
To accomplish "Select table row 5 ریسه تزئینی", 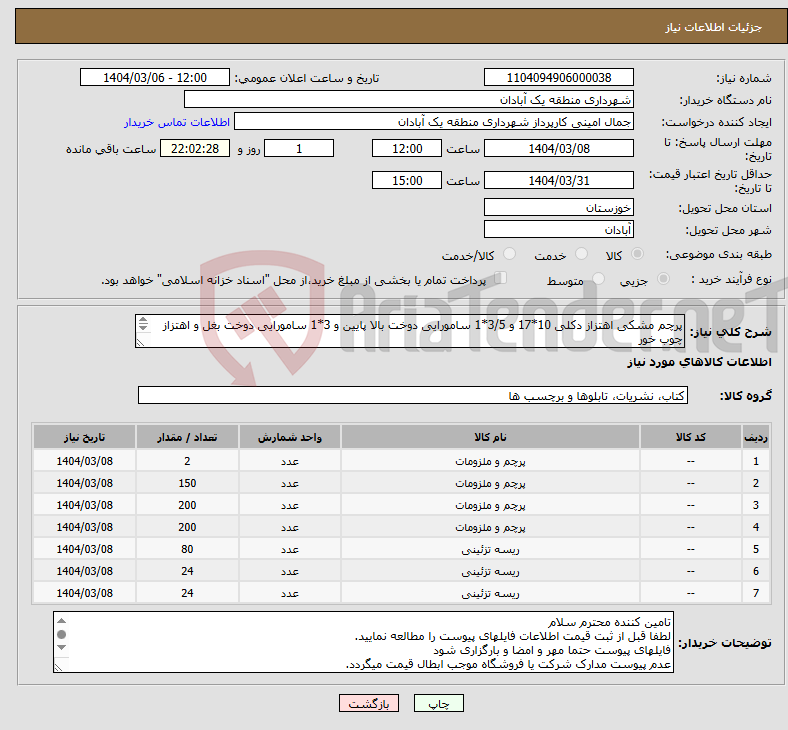I will tap(490, 549).
